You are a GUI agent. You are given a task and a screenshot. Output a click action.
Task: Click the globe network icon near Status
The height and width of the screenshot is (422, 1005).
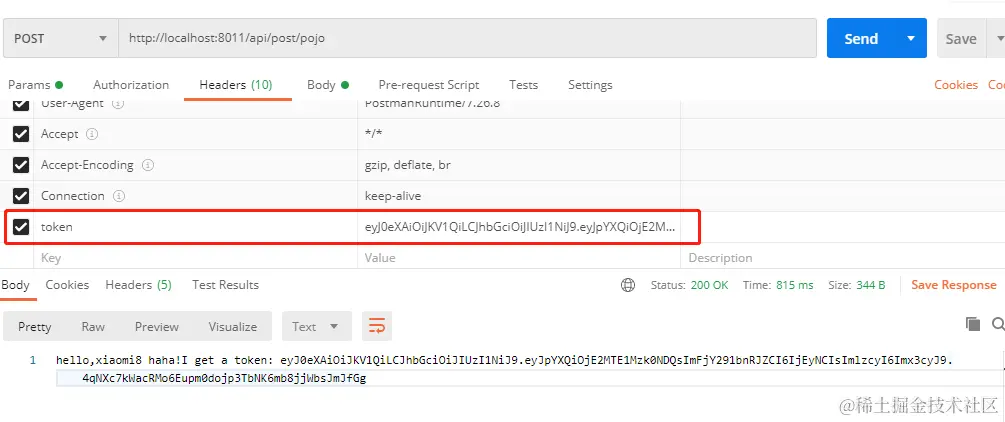[628, 285]
